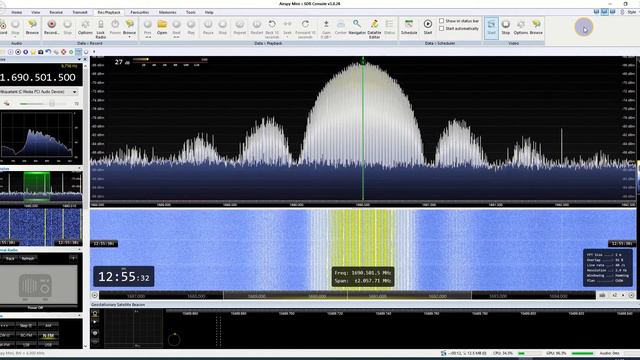The width and height of the screenshot is (640, 360).
Task: Select the LSB mode button
Action: pyautogui.click(x=26, y=345)
